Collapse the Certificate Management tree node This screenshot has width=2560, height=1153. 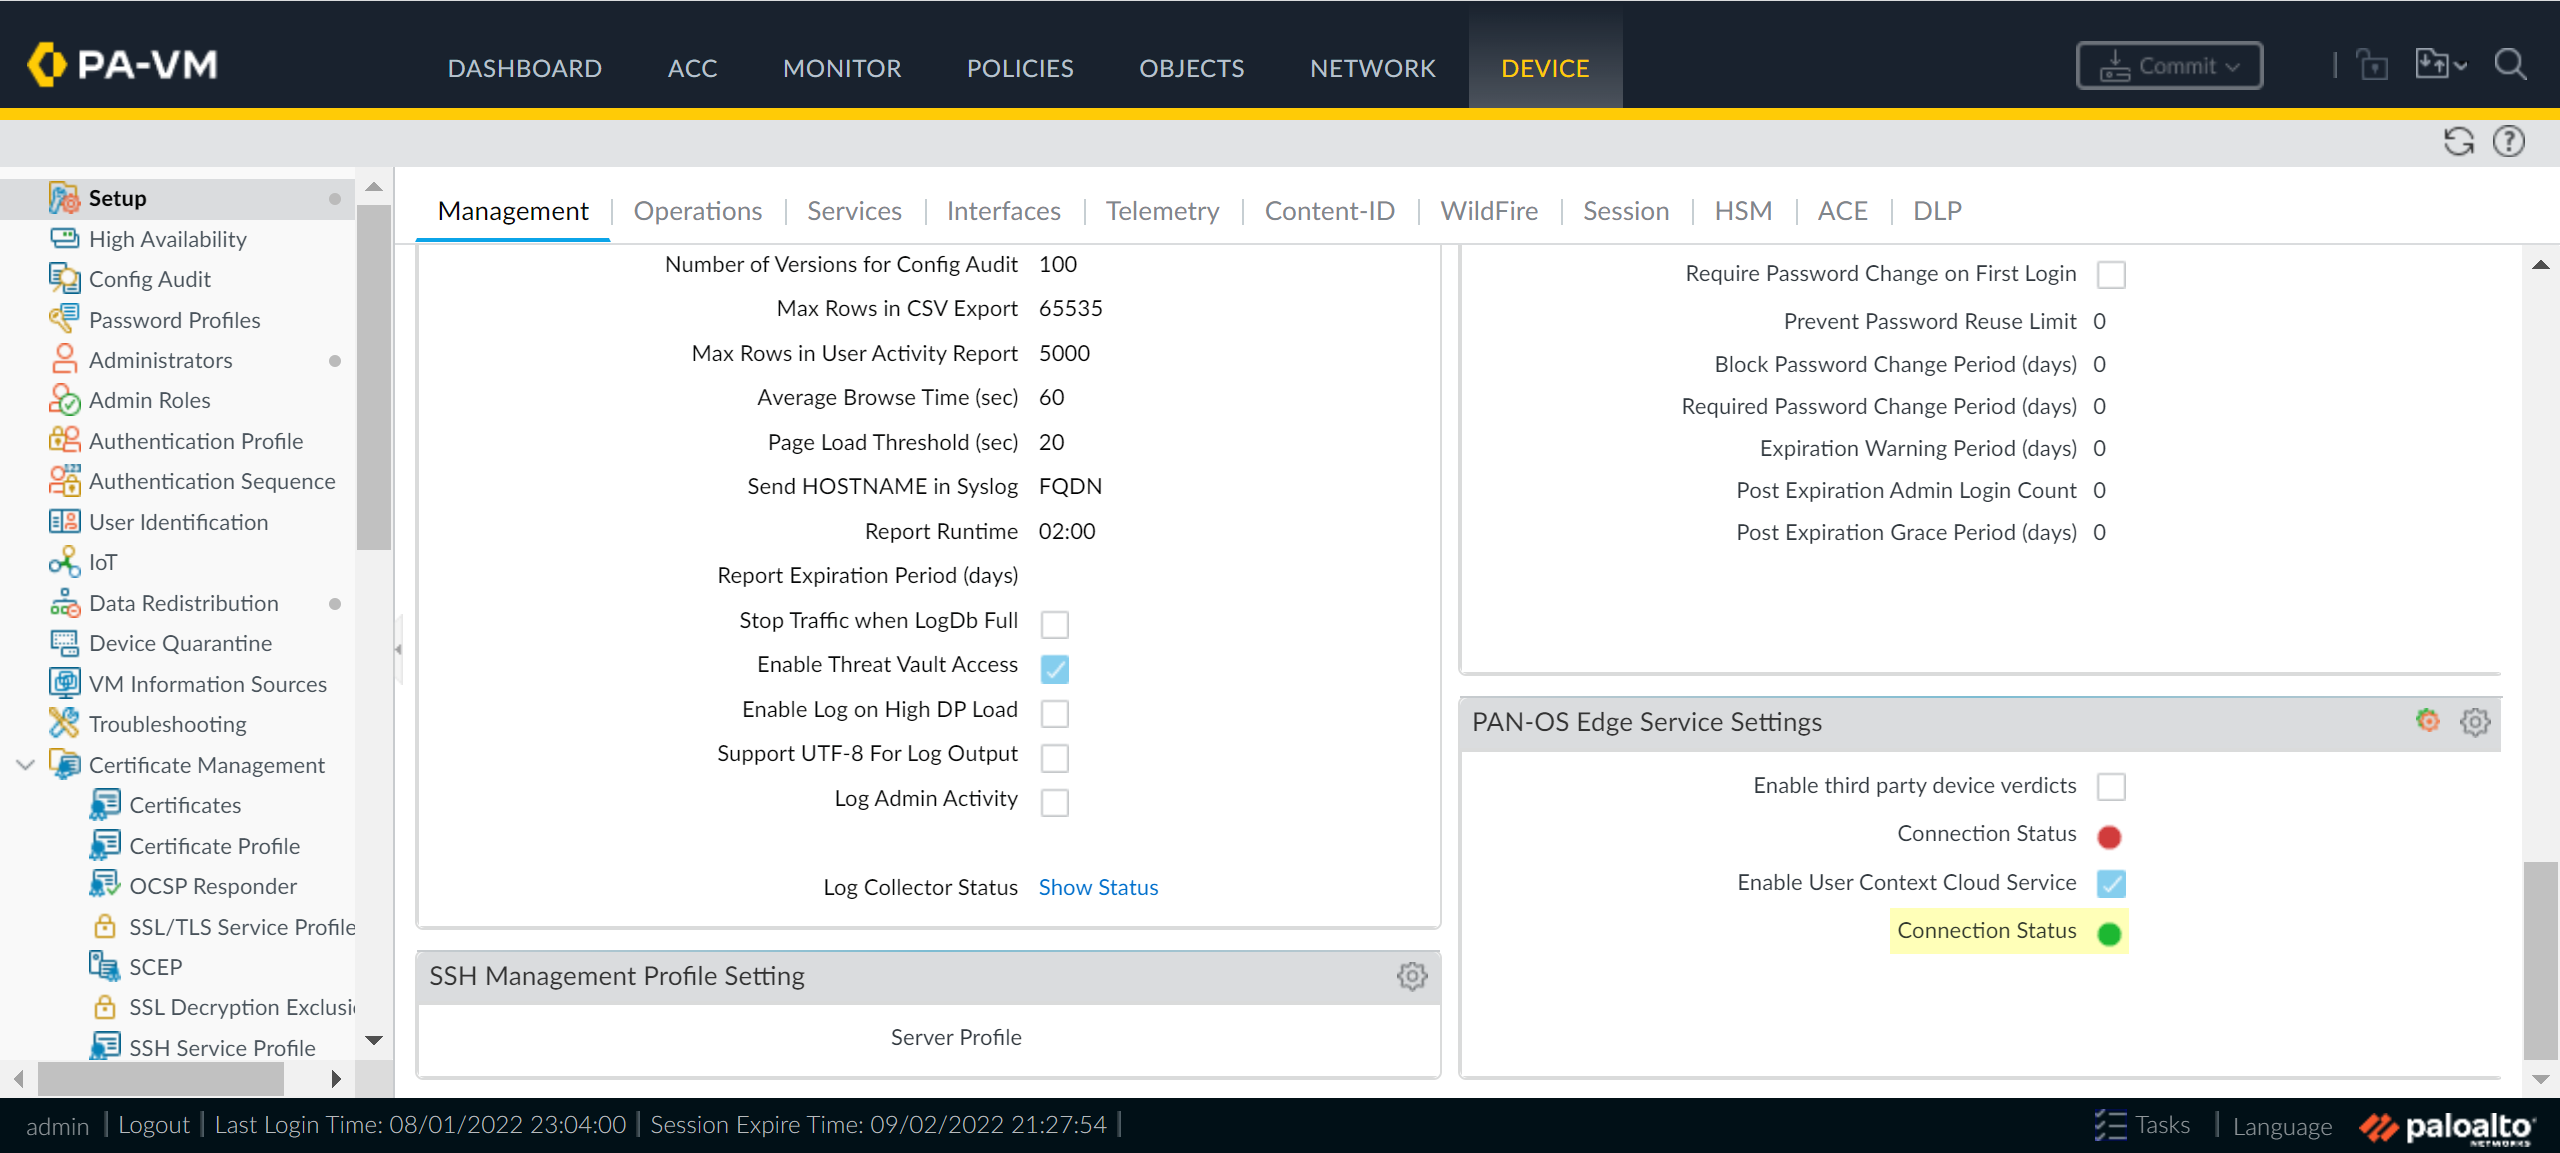(26, 765)
